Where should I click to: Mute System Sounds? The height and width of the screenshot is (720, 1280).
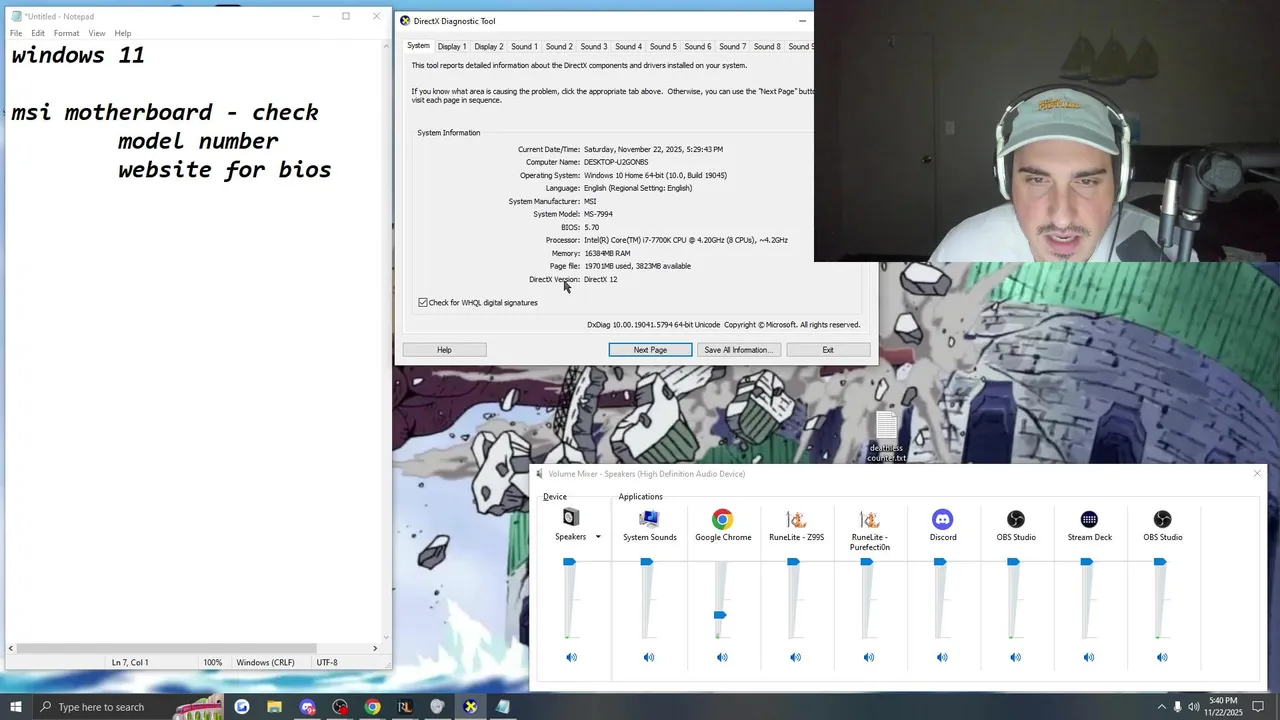[649, 657]
